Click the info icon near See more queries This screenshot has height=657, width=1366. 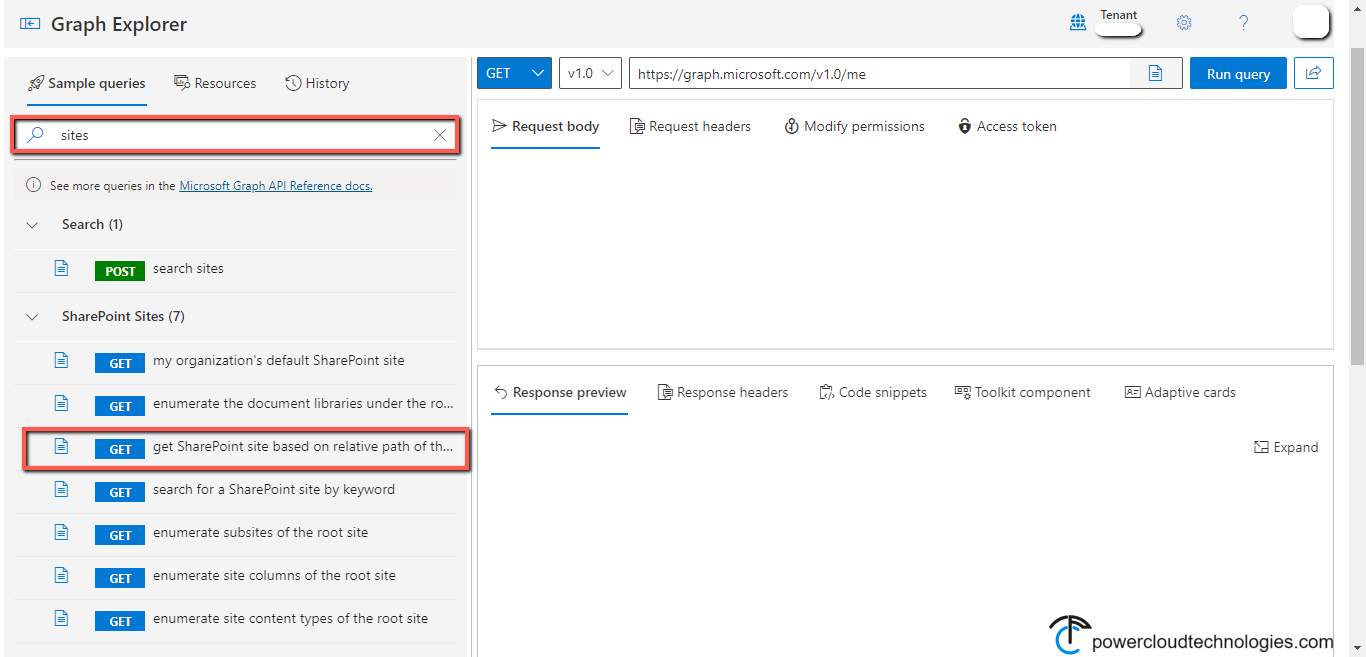pyautogui.click(x=33, y=185)
